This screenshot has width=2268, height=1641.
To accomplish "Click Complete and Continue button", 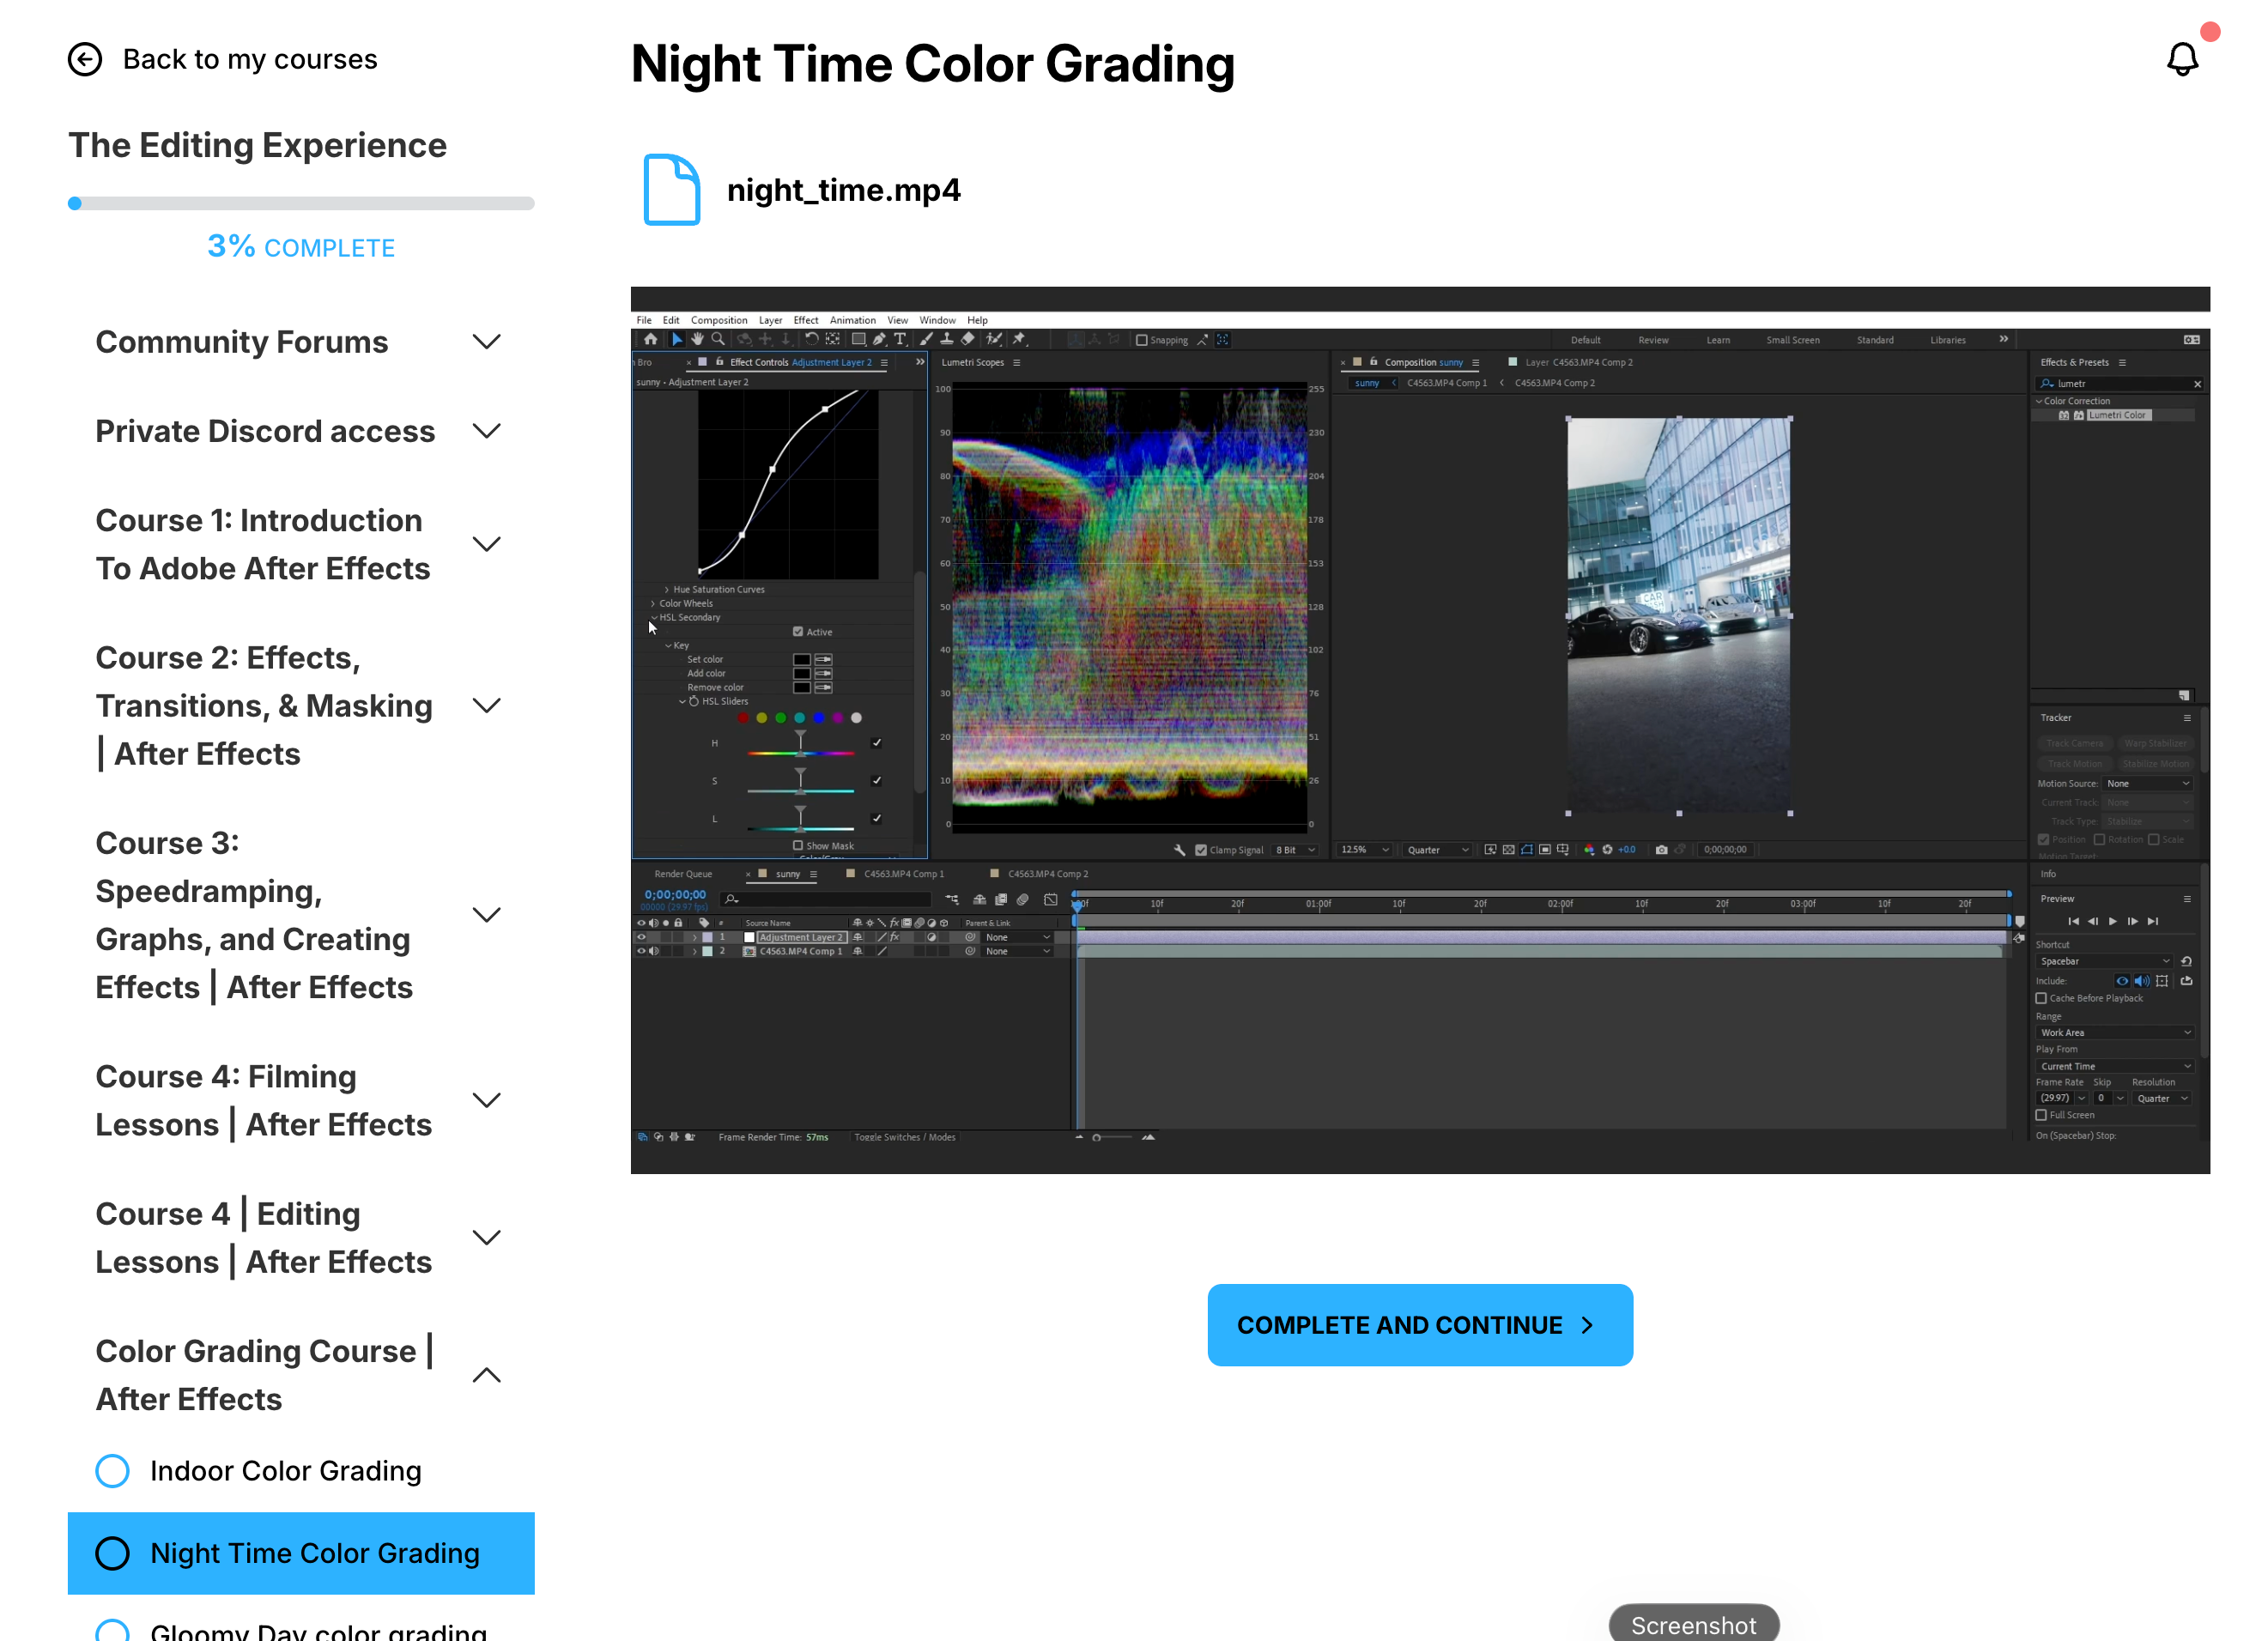I will 1419,1325.
